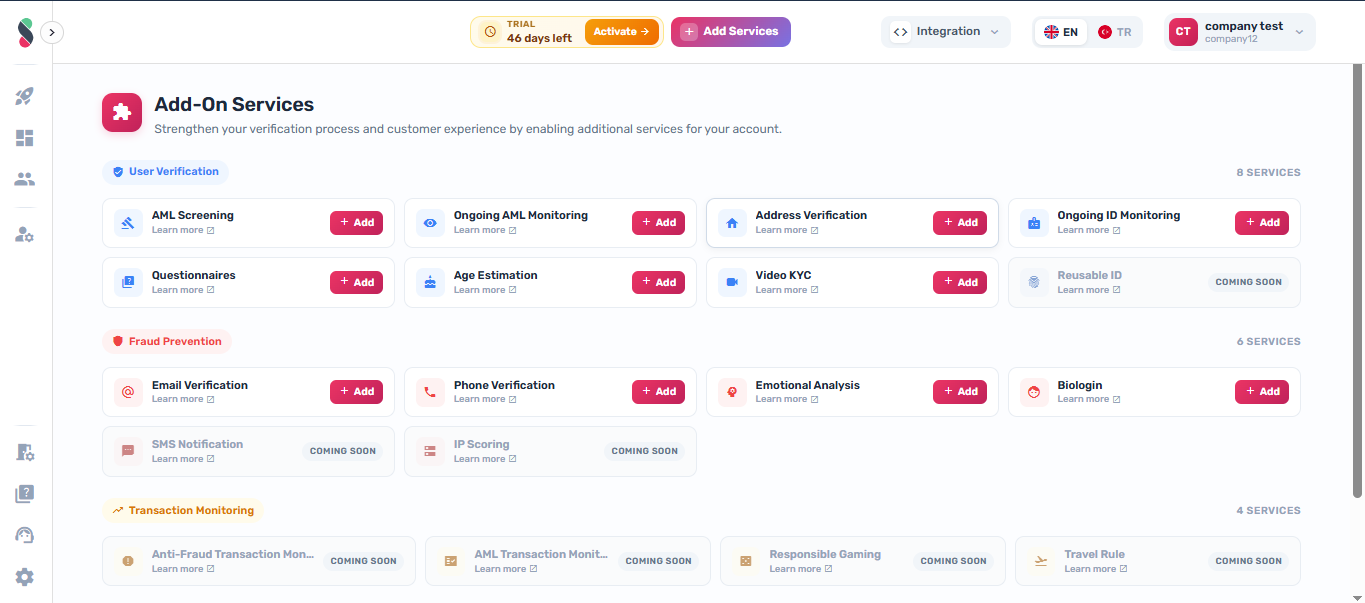Open the company test account menu
This screenshot has width=1365, height=603.
1240,32
